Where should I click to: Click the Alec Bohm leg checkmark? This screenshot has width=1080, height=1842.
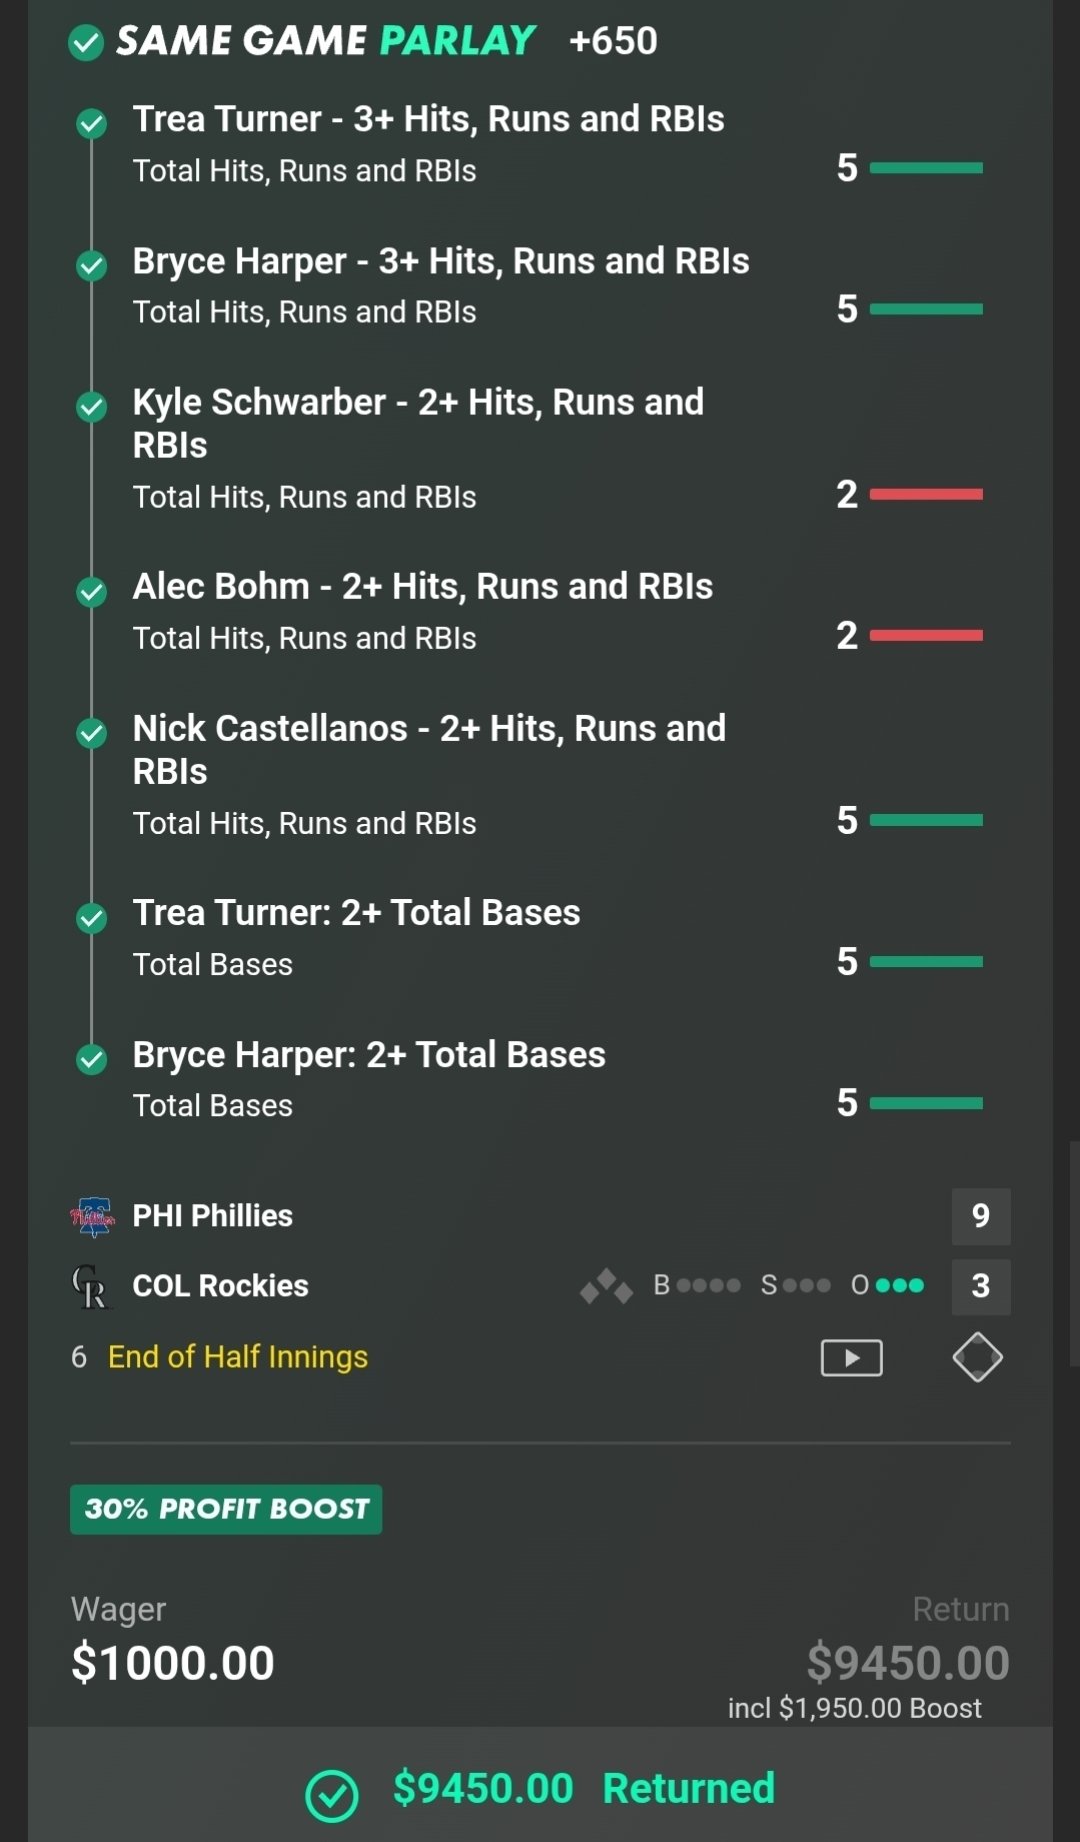coord(92,592)
